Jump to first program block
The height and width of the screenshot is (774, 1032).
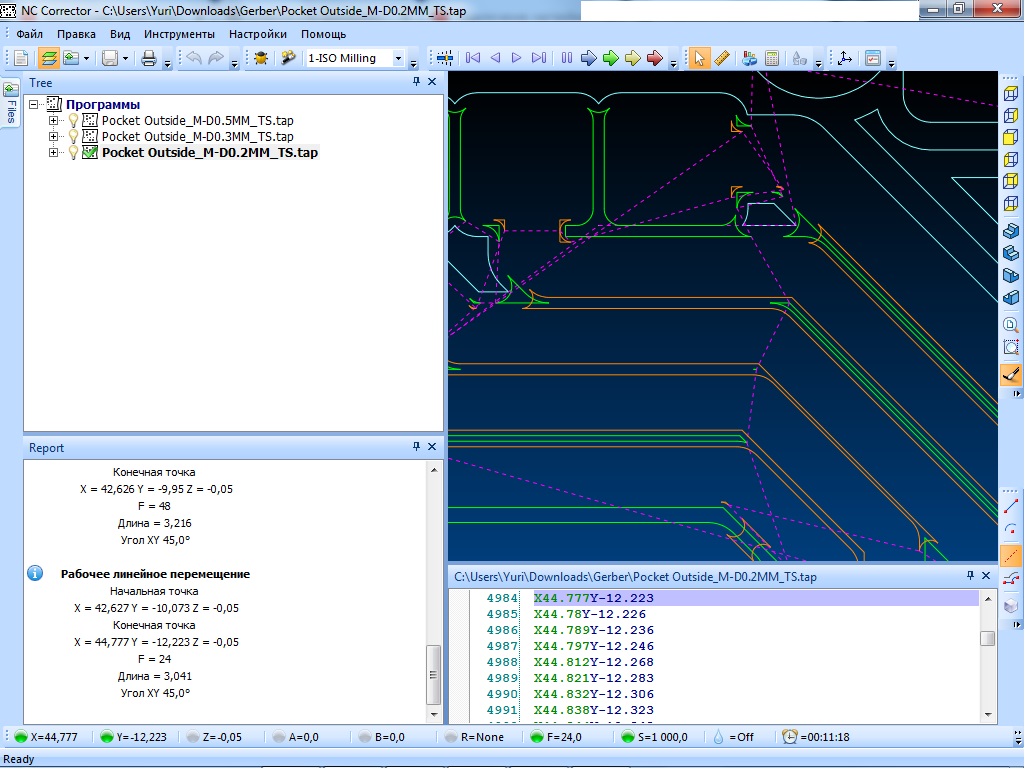[x=473, y=58]
